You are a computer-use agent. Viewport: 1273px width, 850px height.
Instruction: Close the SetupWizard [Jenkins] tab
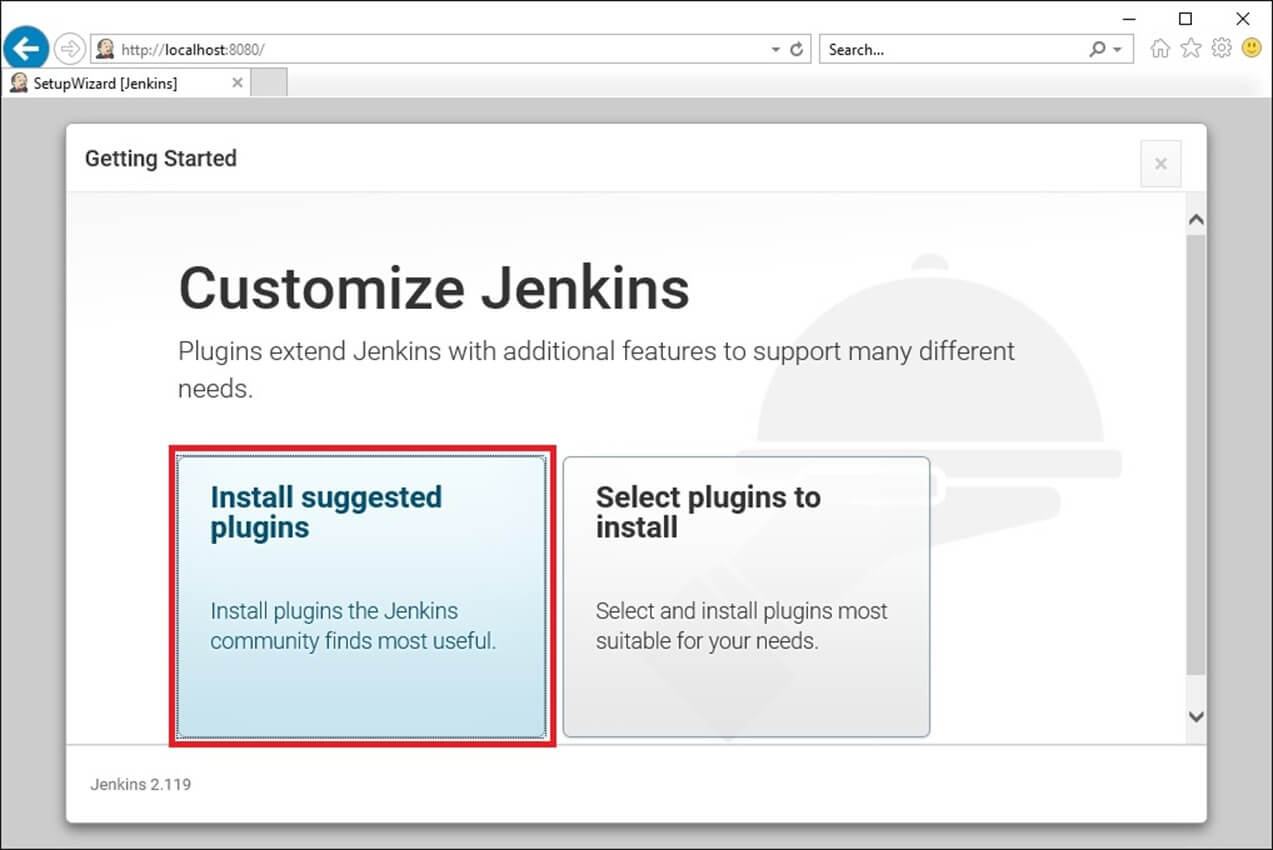coord(237,83)
